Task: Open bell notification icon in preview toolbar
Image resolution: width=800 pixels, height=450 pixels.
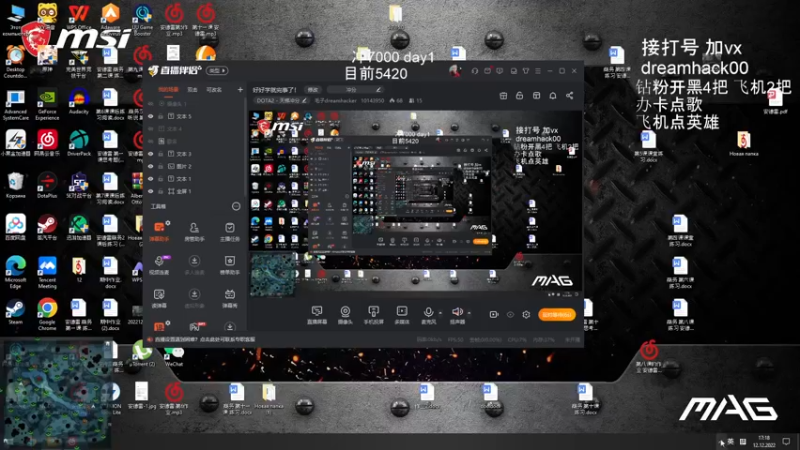Action: pos(553,95)
